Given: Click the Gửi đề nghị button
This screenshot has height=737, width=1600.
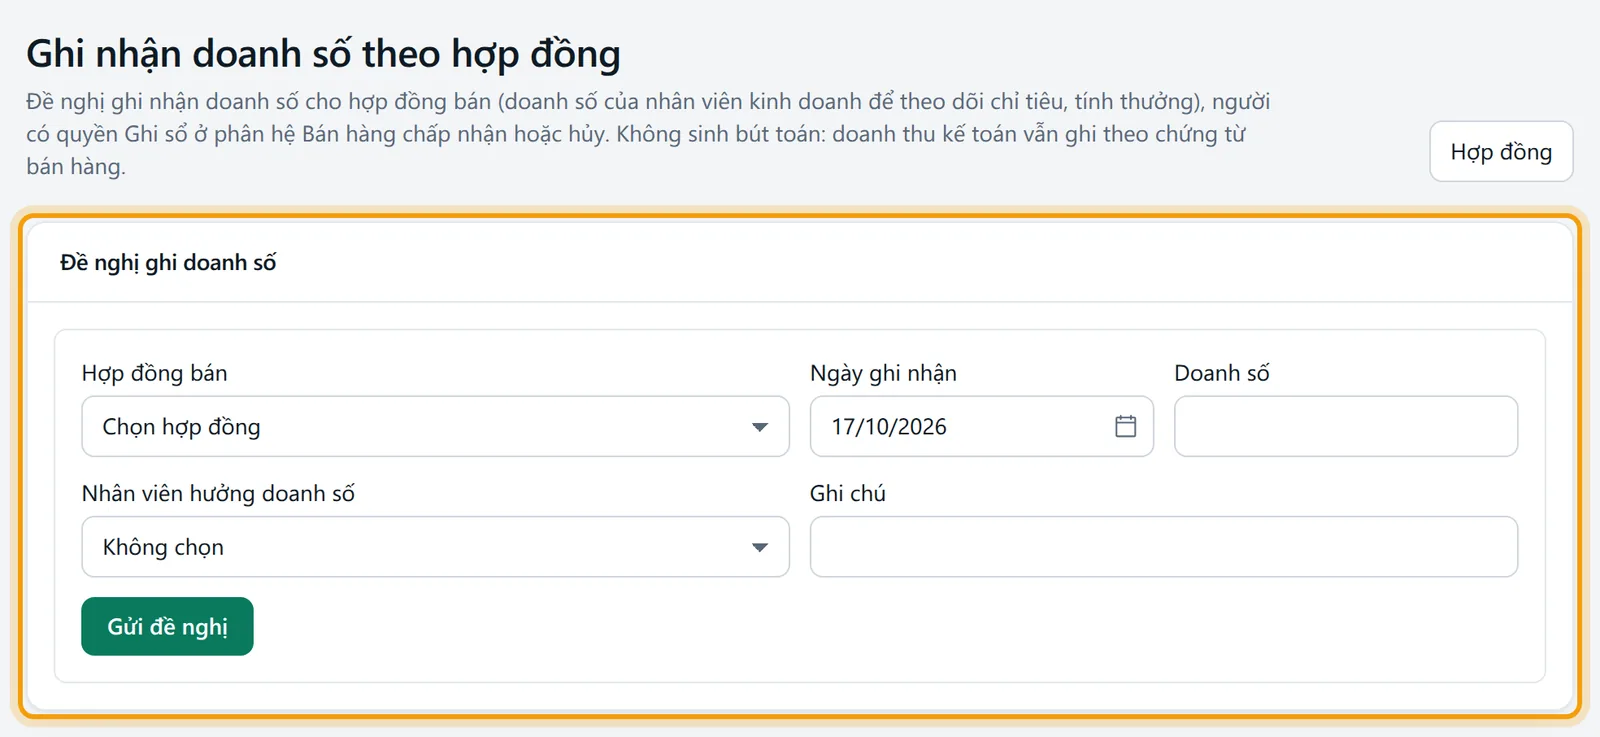Looking at the screenshot, I should (x=167, y=626).
